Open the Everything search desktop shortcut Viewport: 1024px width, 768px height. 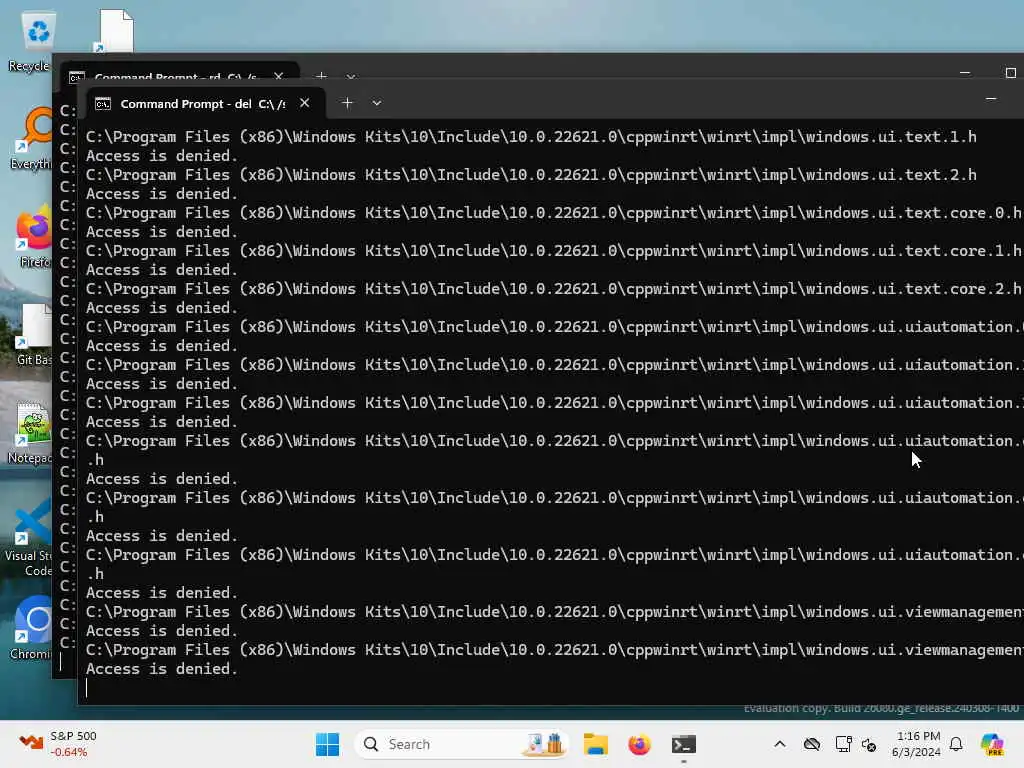click(x=33, y=138)
